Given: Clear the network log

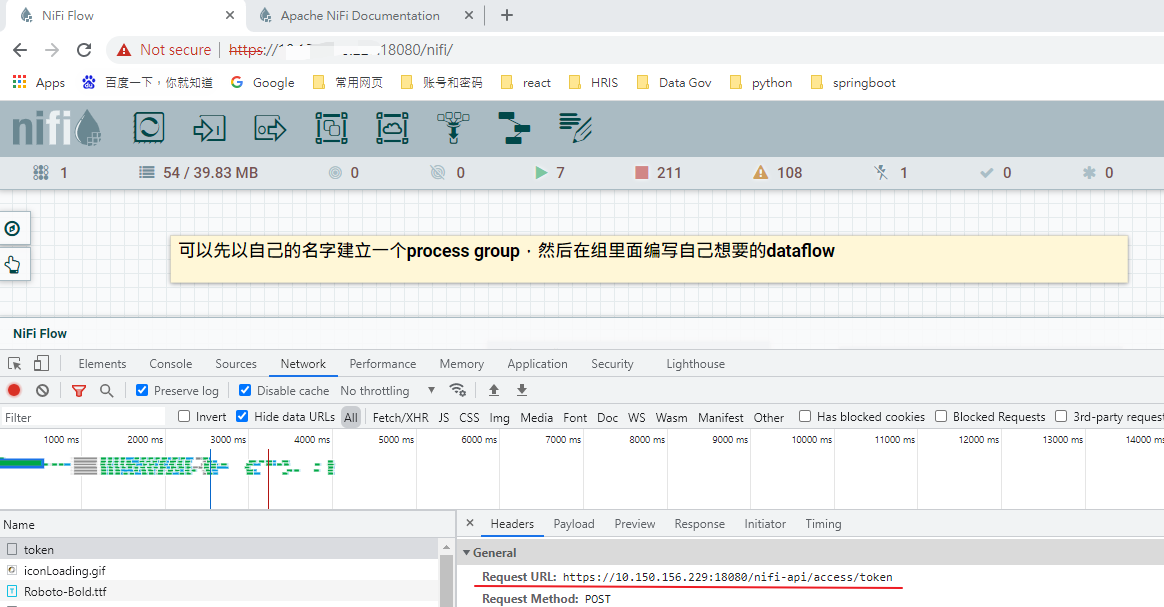Looking at the screenshot, I should (42, 390).
